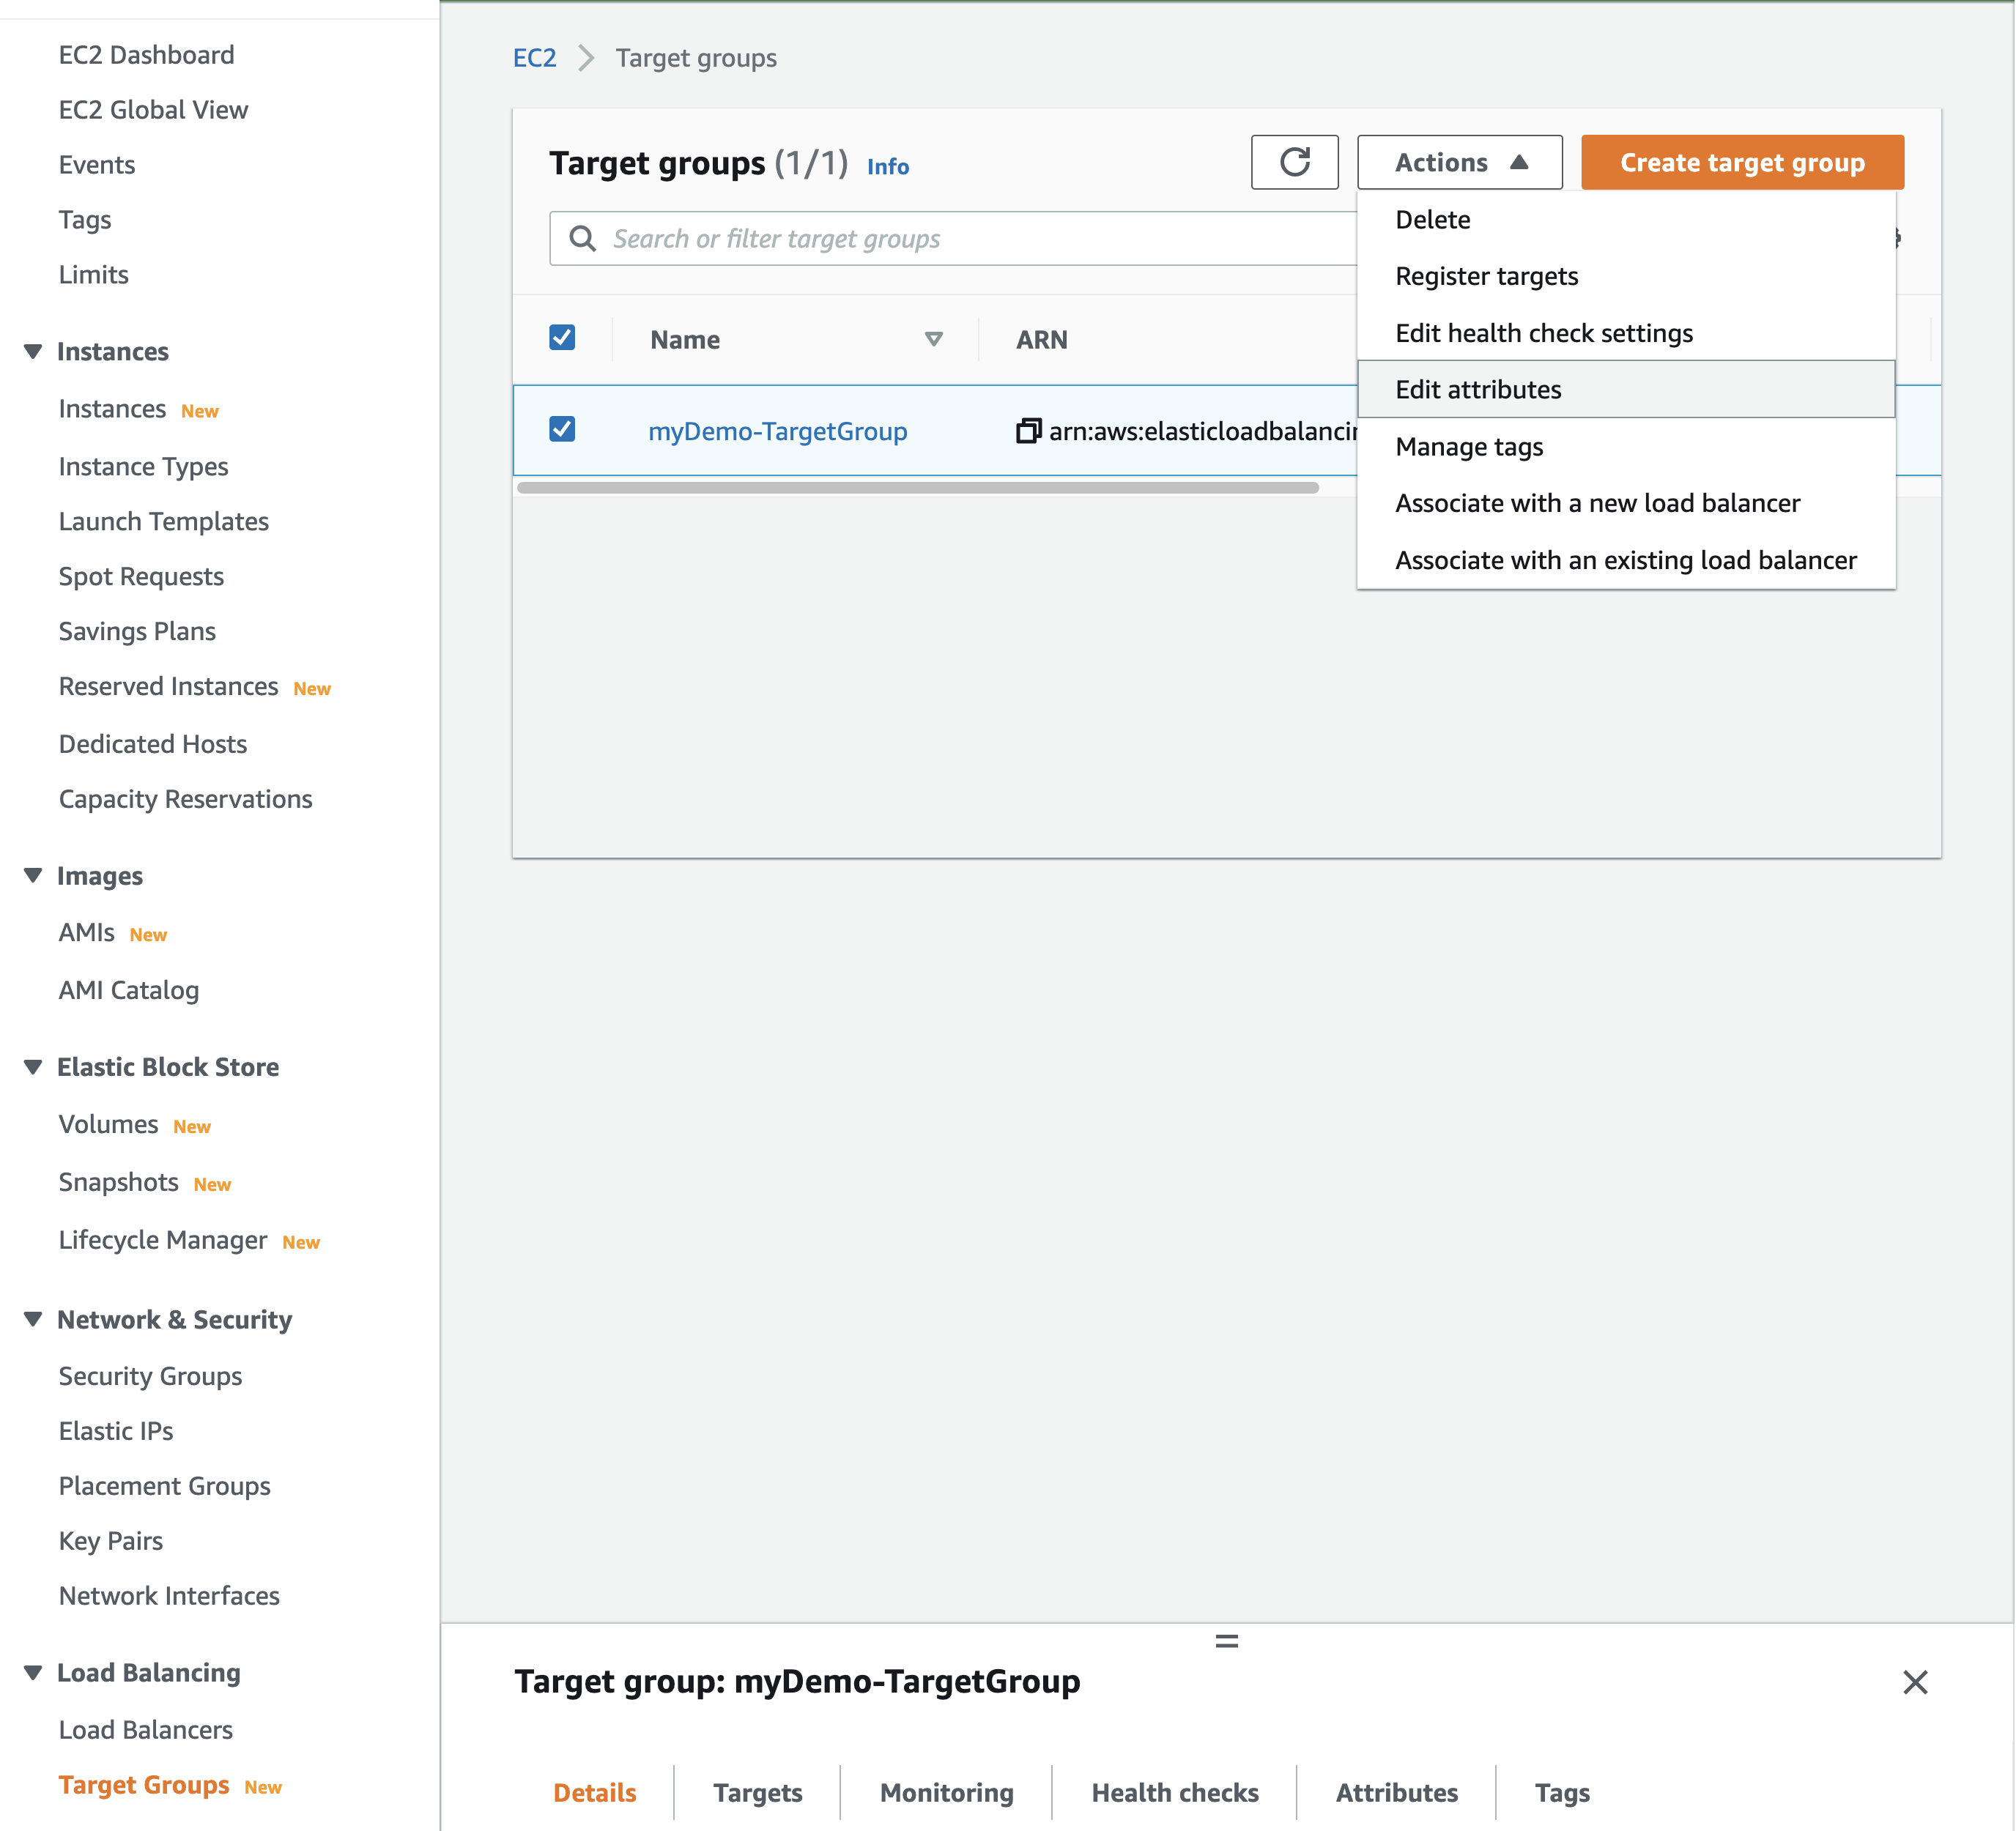Switch to the Details tab

pos(595,1792)
